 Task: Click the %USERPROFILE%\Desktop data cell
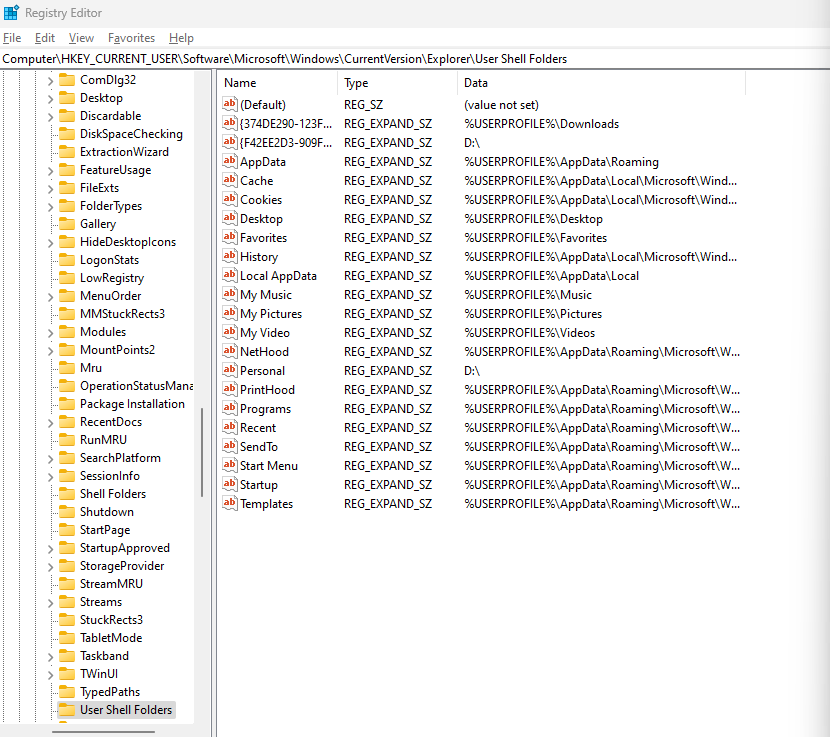534,219
